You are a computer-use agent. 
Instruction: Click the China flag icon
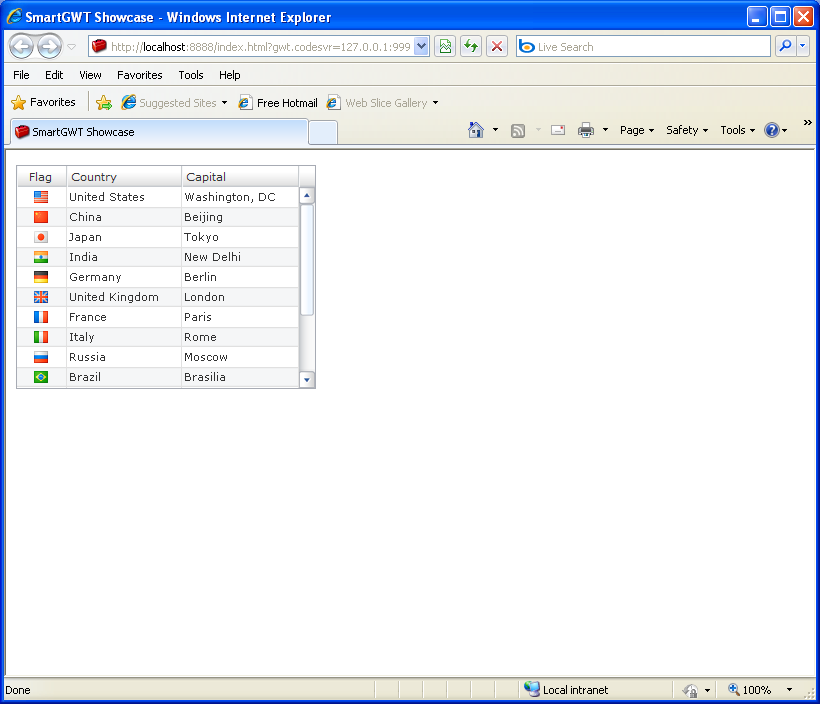point(41,217)
